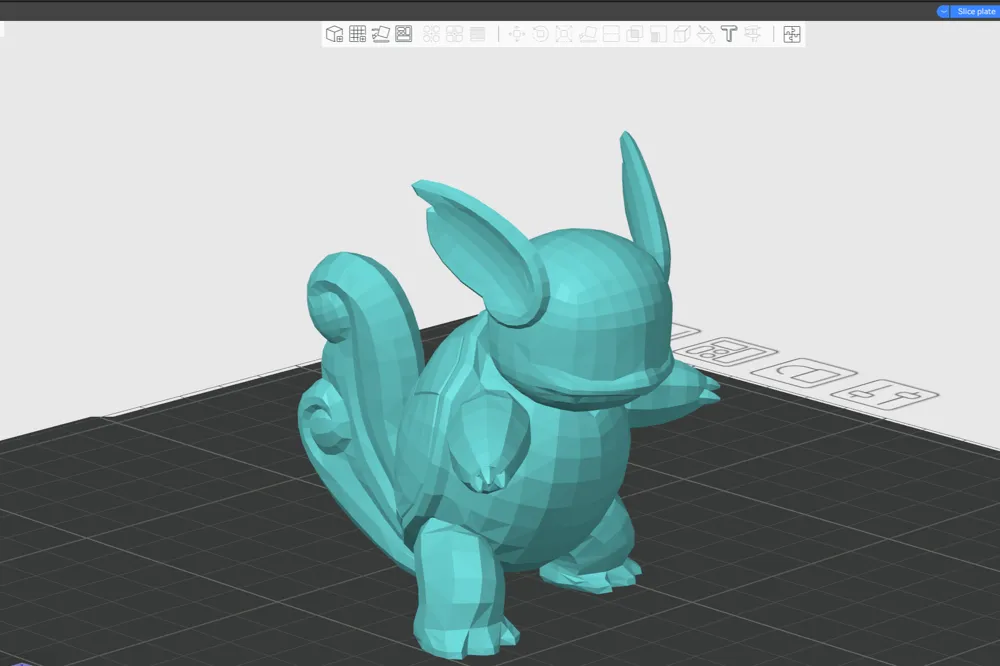Screen dimensions: 1000x666
Task: Click the import image icon
Action: click(402, 34)
